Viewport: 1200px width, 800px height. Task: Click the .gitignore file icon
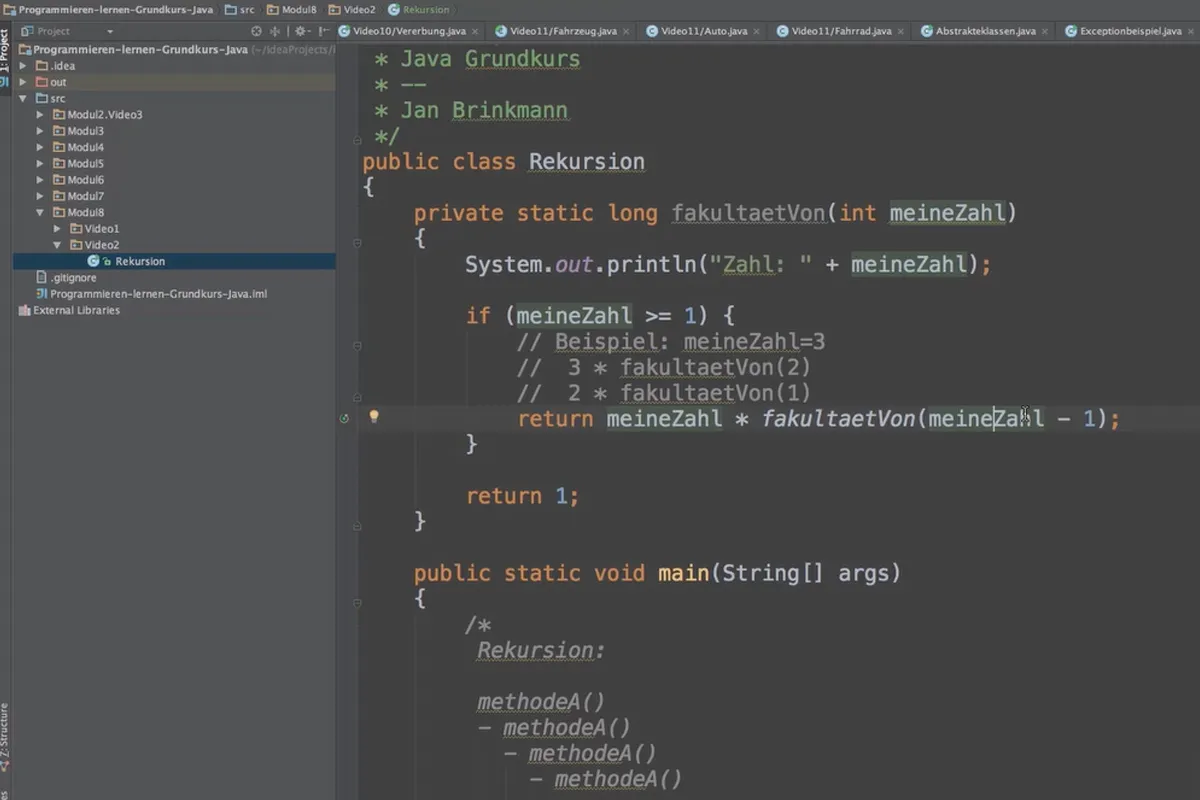pyautogui.click(x=41, y=277)
